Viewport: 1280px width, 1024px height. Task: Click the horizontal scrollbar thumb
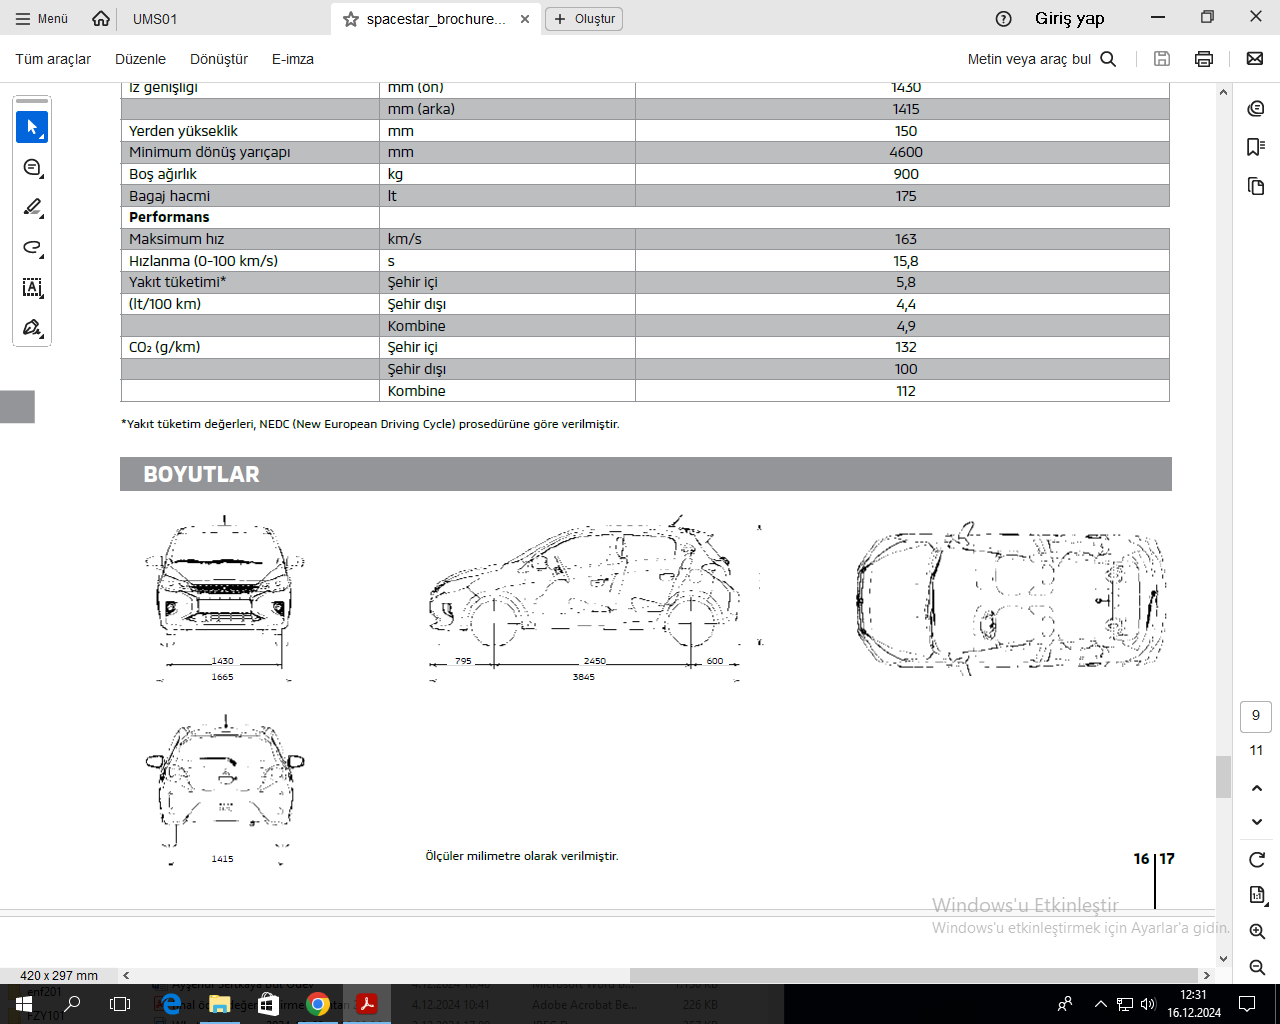pos(914,975)
